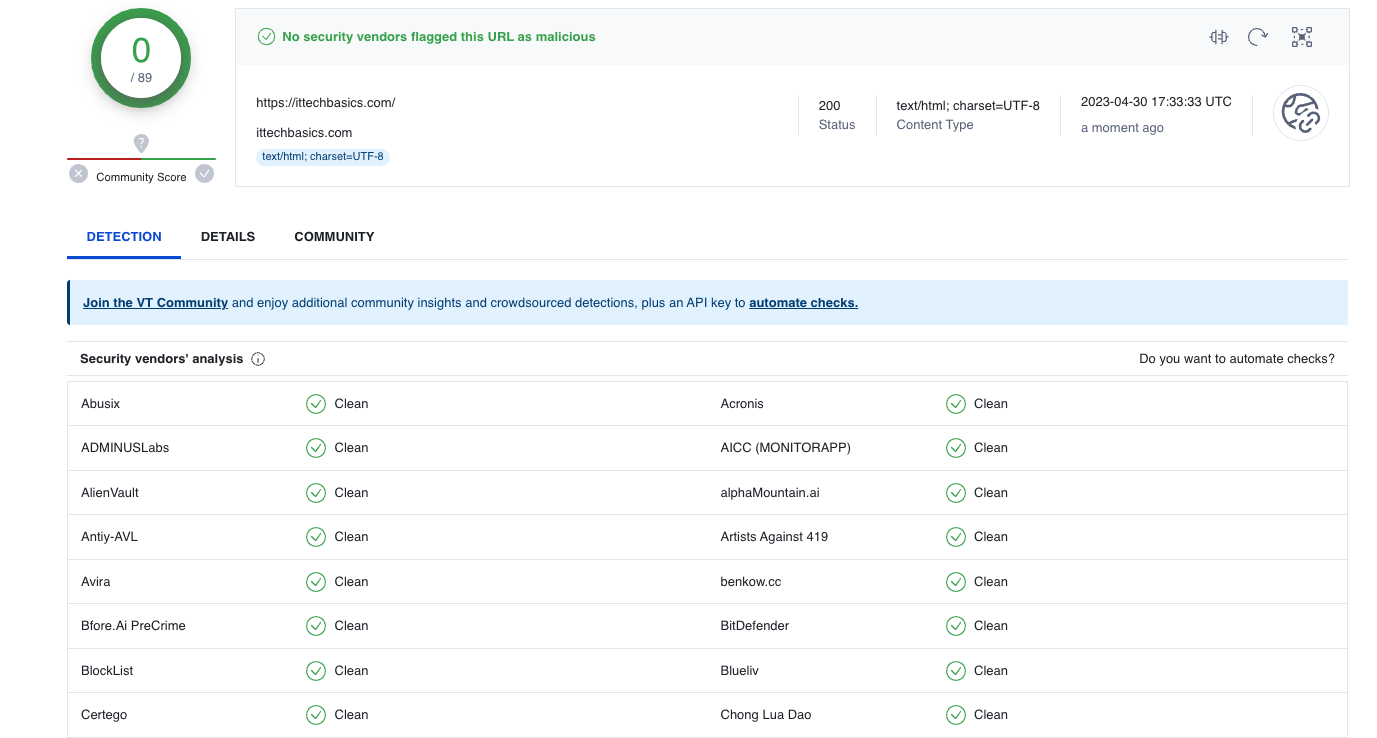Click the Blueliv vendor name
The width and height of the screenshot is (1377, 738).
click(739, 671)
